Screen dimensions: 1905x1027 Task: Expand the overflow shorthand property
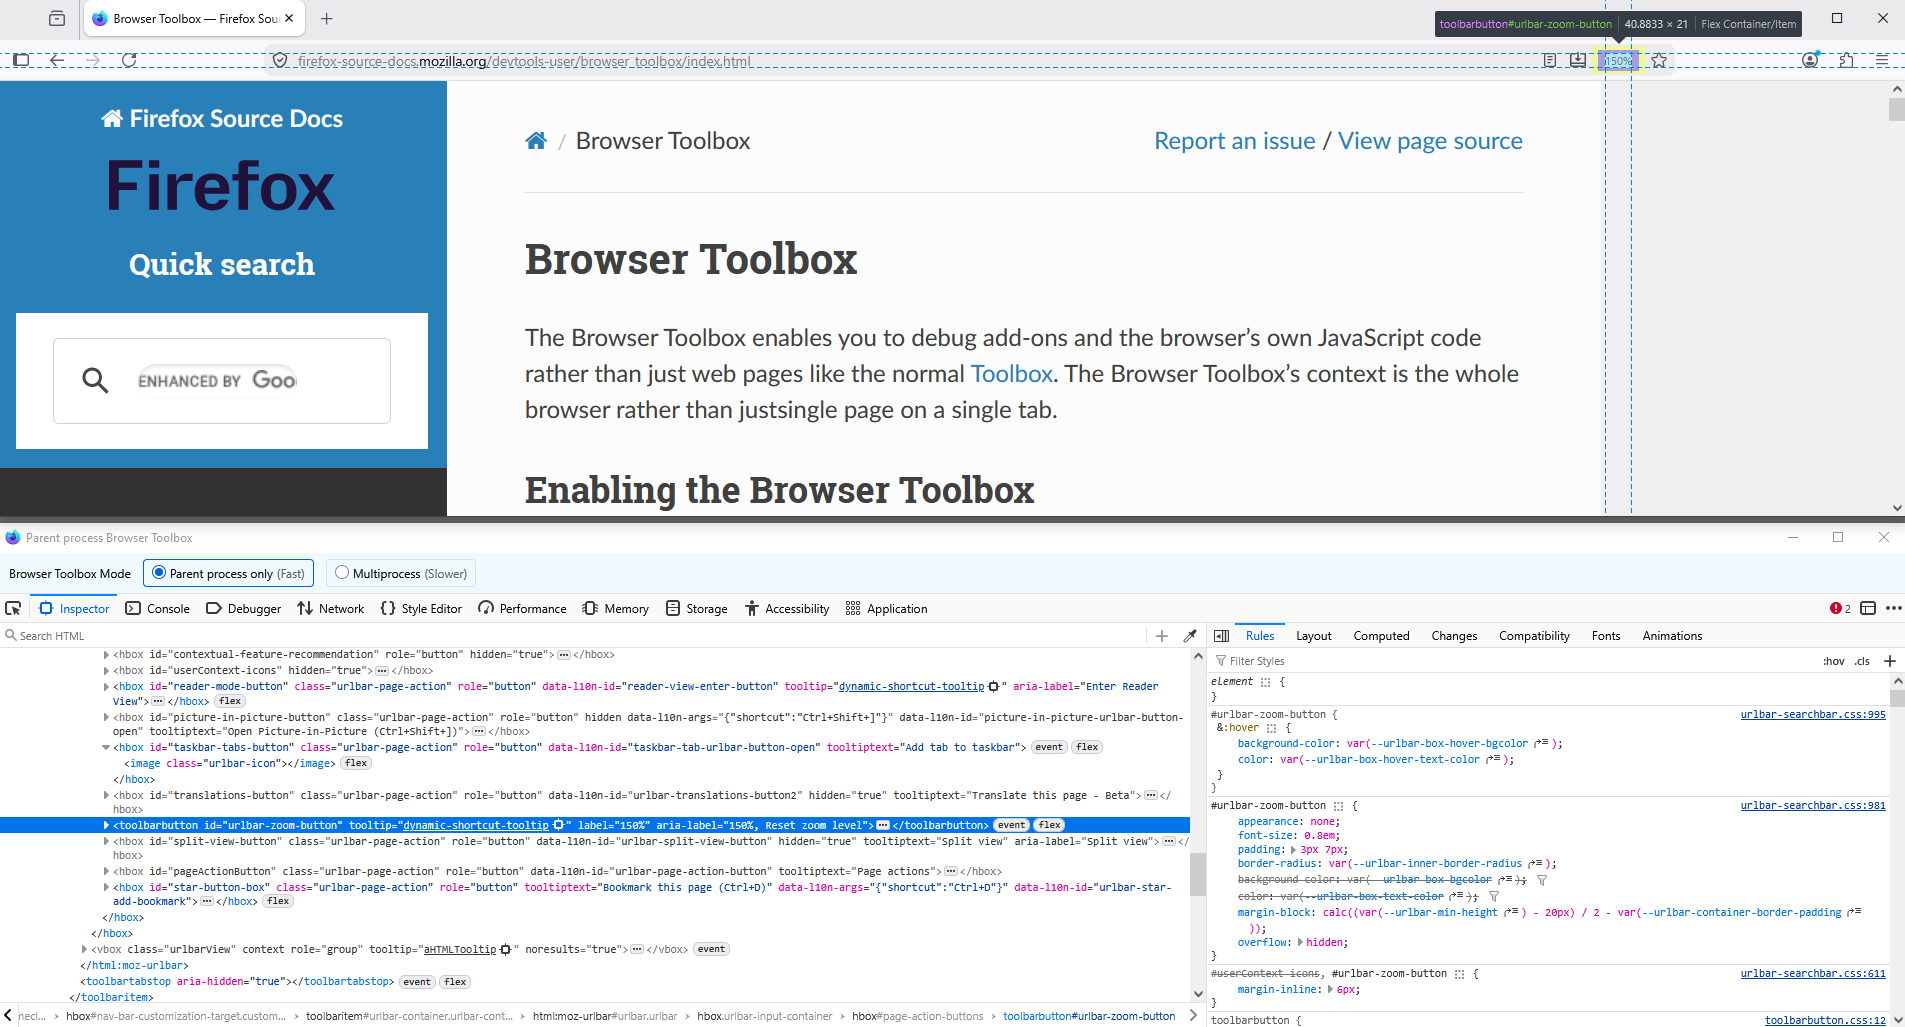(1300, 943)
